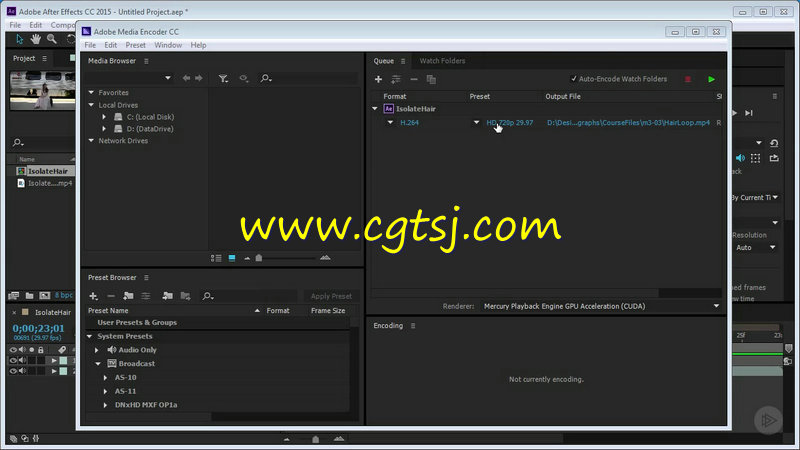Open the Media Encoder Help menu

[x=198, y=45]
